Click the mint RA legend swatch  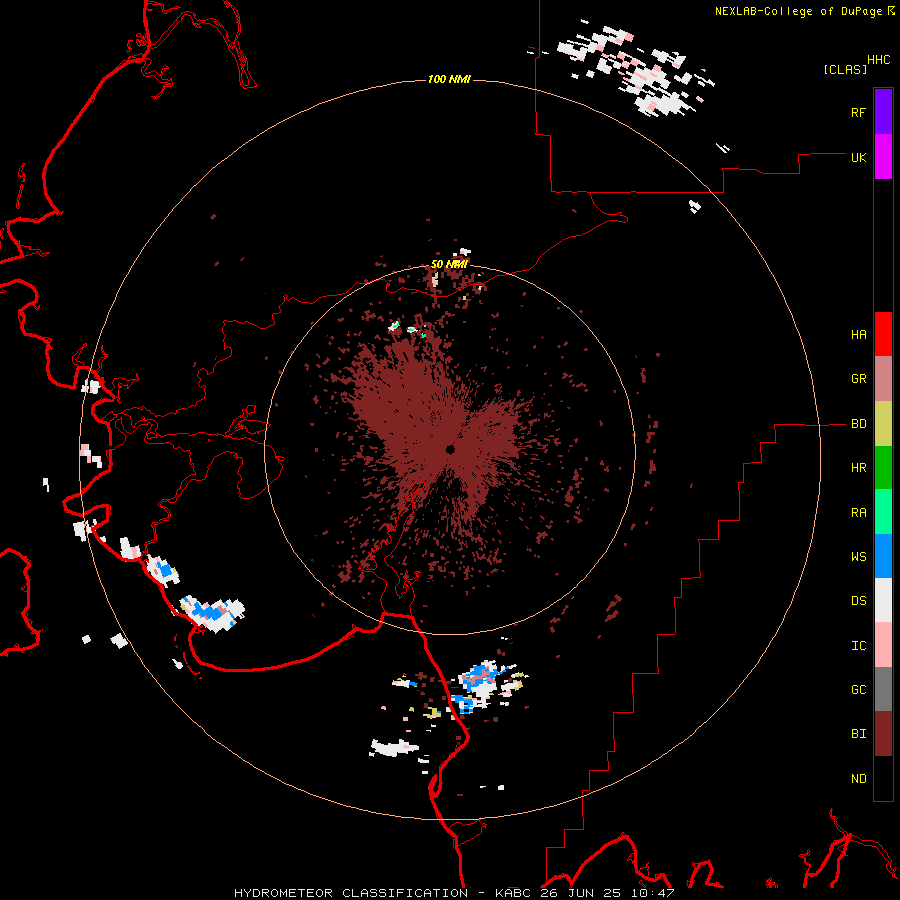pos(883,512)
